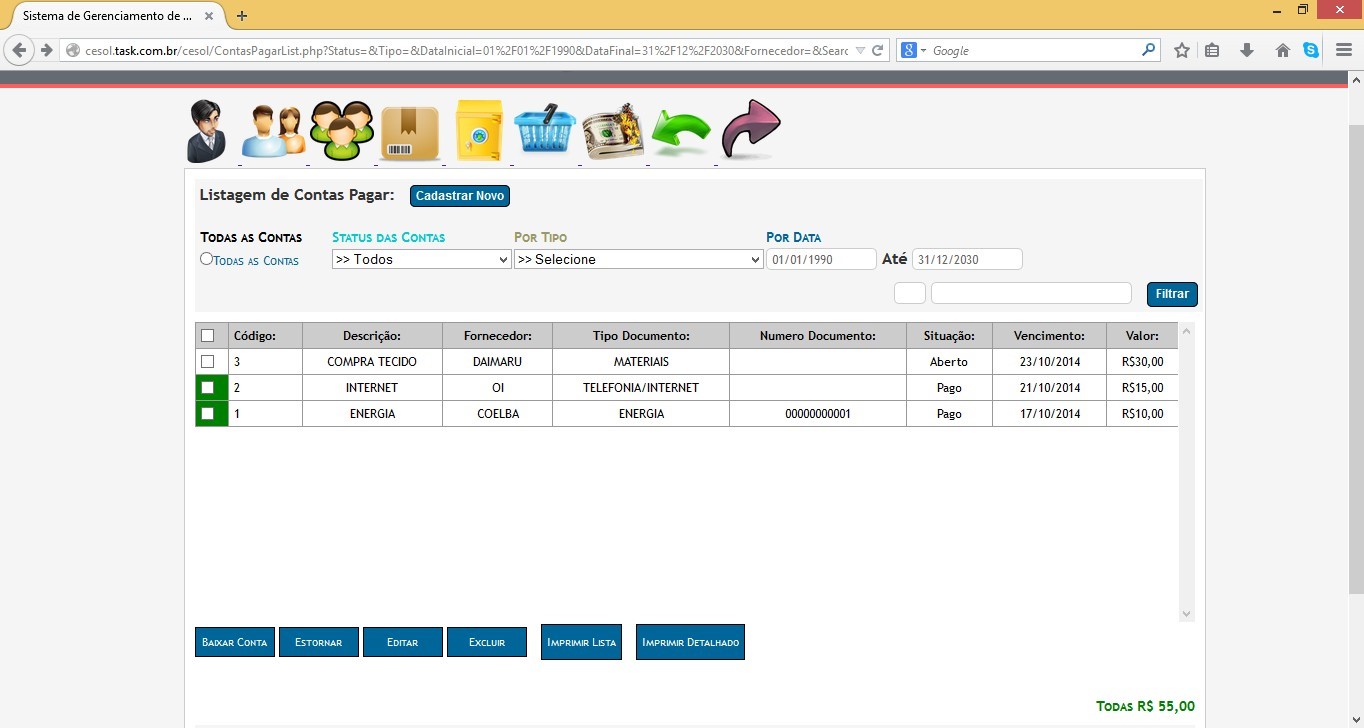Click the purple forward arrow icon
The image size is (1364, 728).
pyautogui.click(x=750, y=129)
